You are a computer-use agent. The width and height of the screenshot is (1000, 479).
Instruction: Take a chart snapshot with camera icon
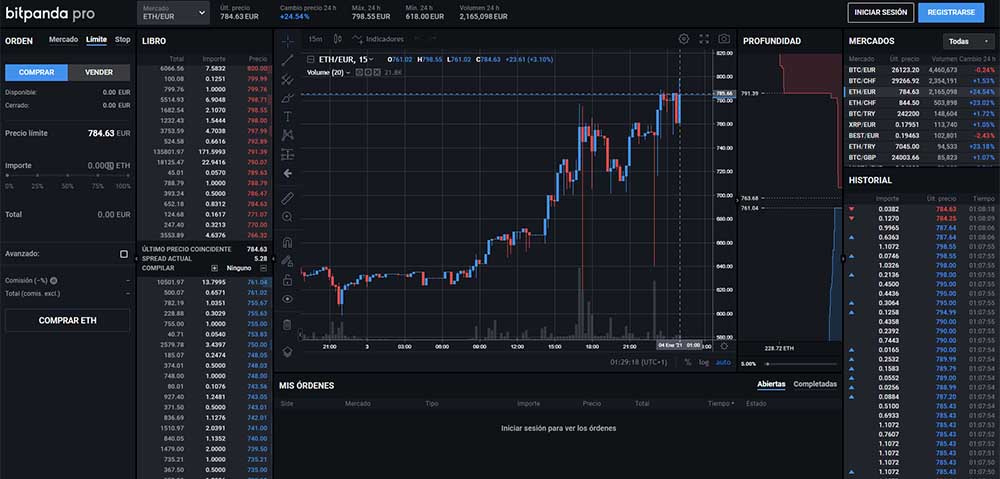724,39
